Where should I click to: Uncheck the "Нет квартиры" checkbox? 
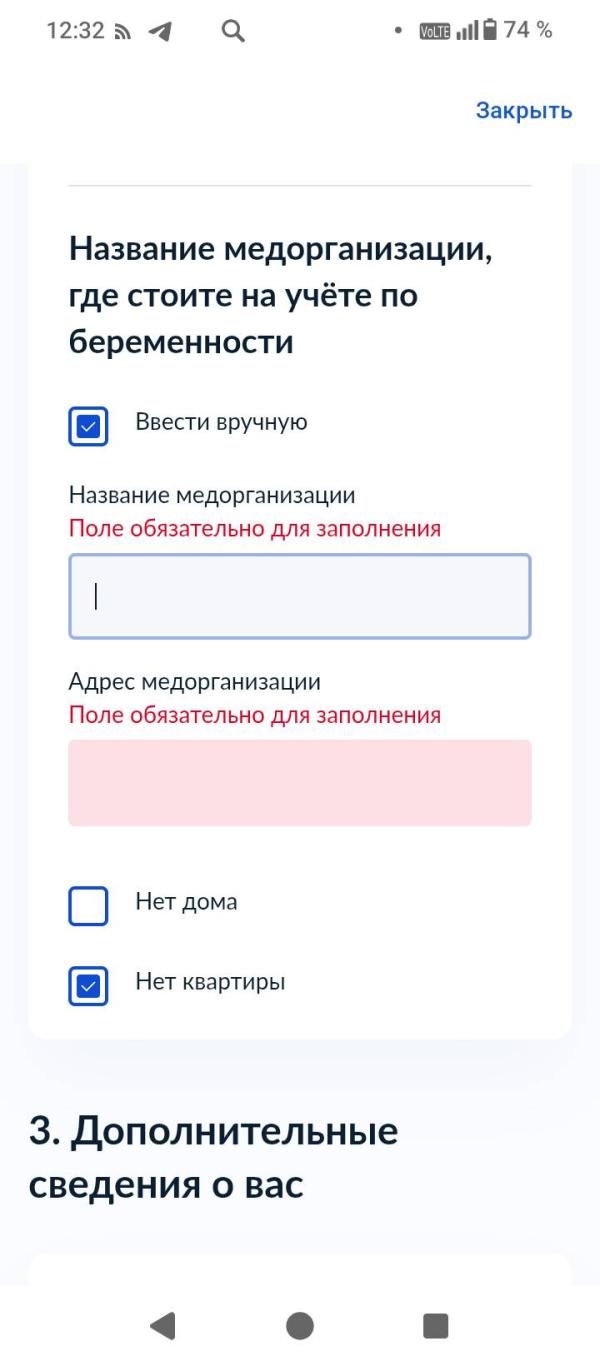pos(88,987)
